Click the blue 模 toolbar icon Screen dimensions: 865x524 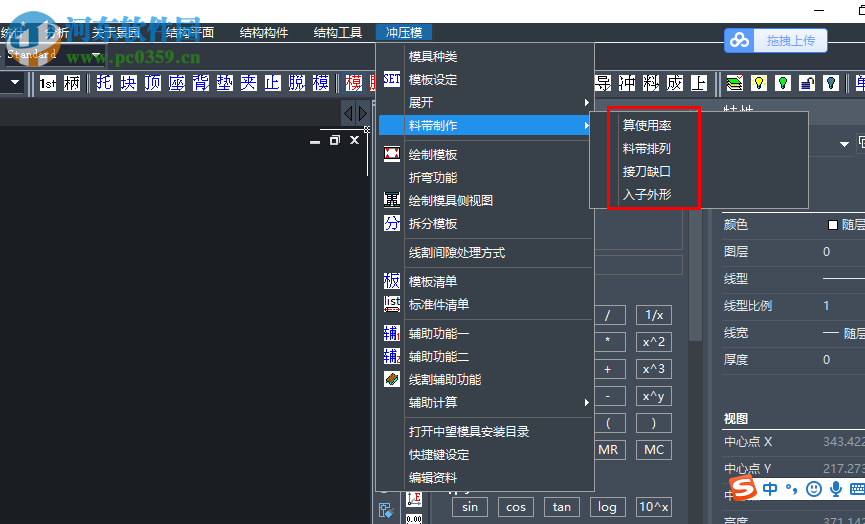click(321, 83)
